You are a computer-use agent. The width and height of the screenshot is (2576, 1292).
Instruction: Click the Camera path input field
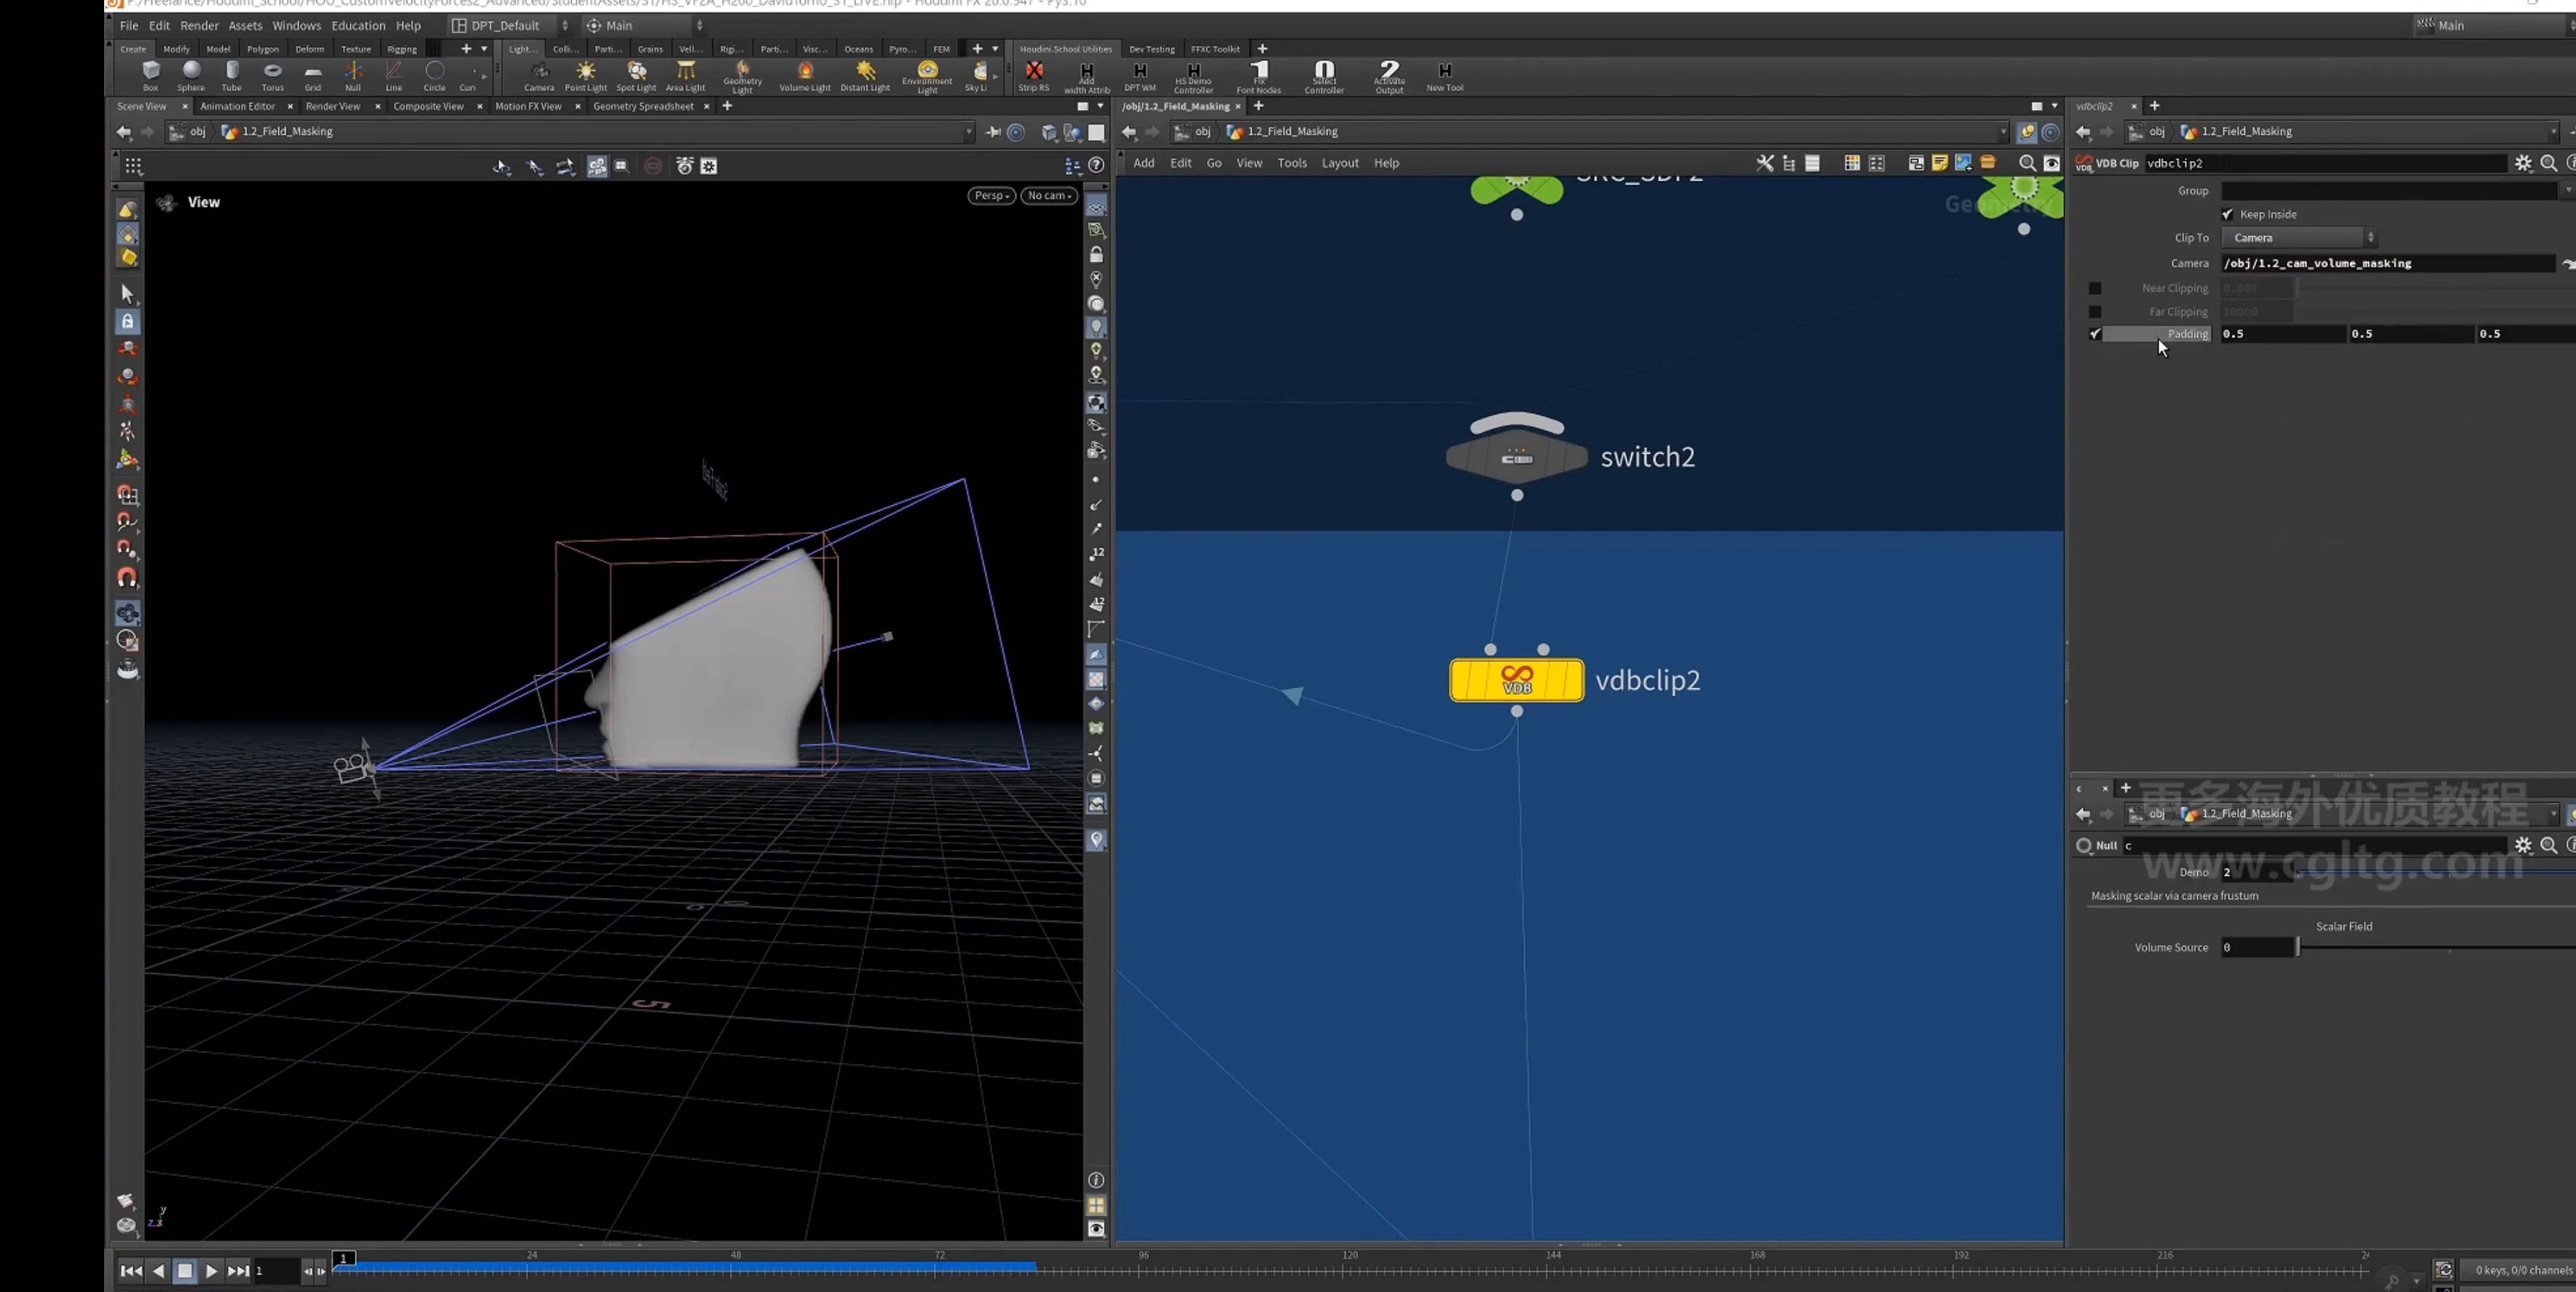(2388, 263)
